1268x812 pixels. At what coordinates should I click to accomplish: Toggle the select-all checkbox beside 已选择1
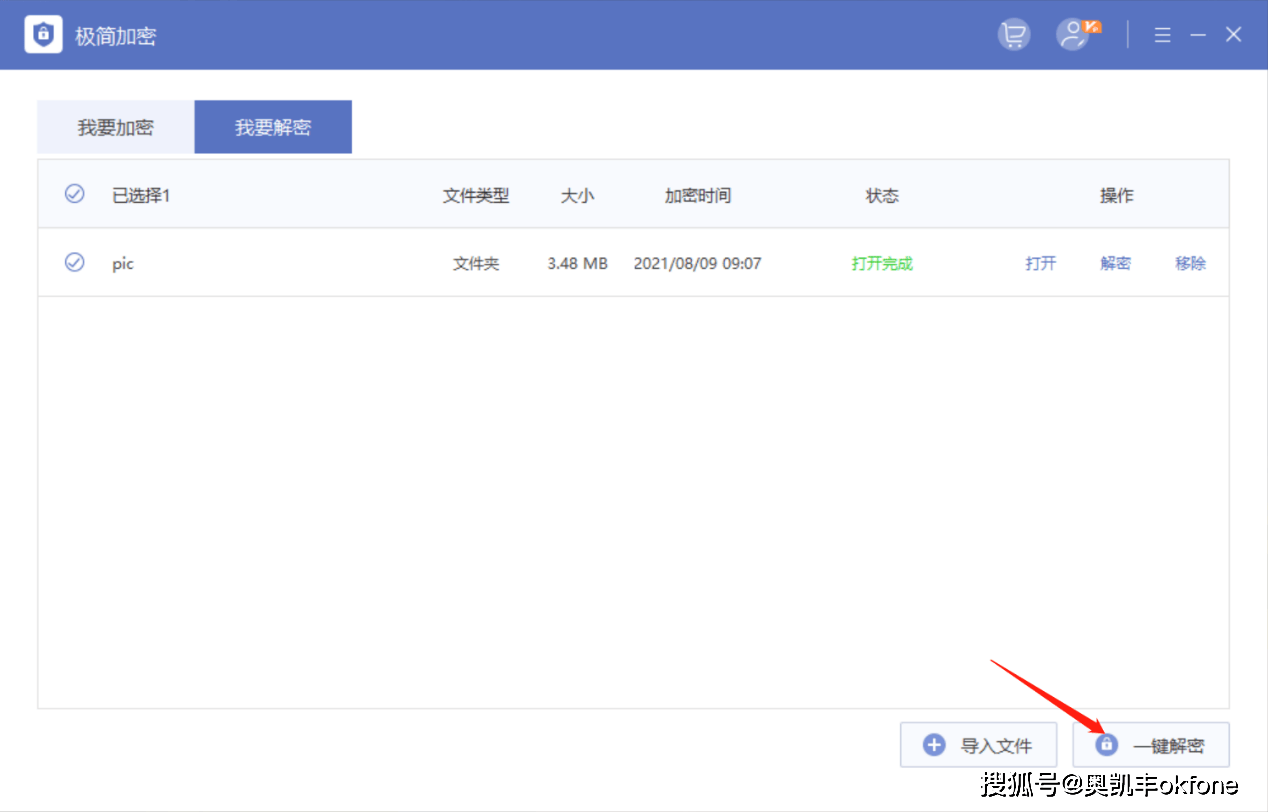[x=75, y=194]
